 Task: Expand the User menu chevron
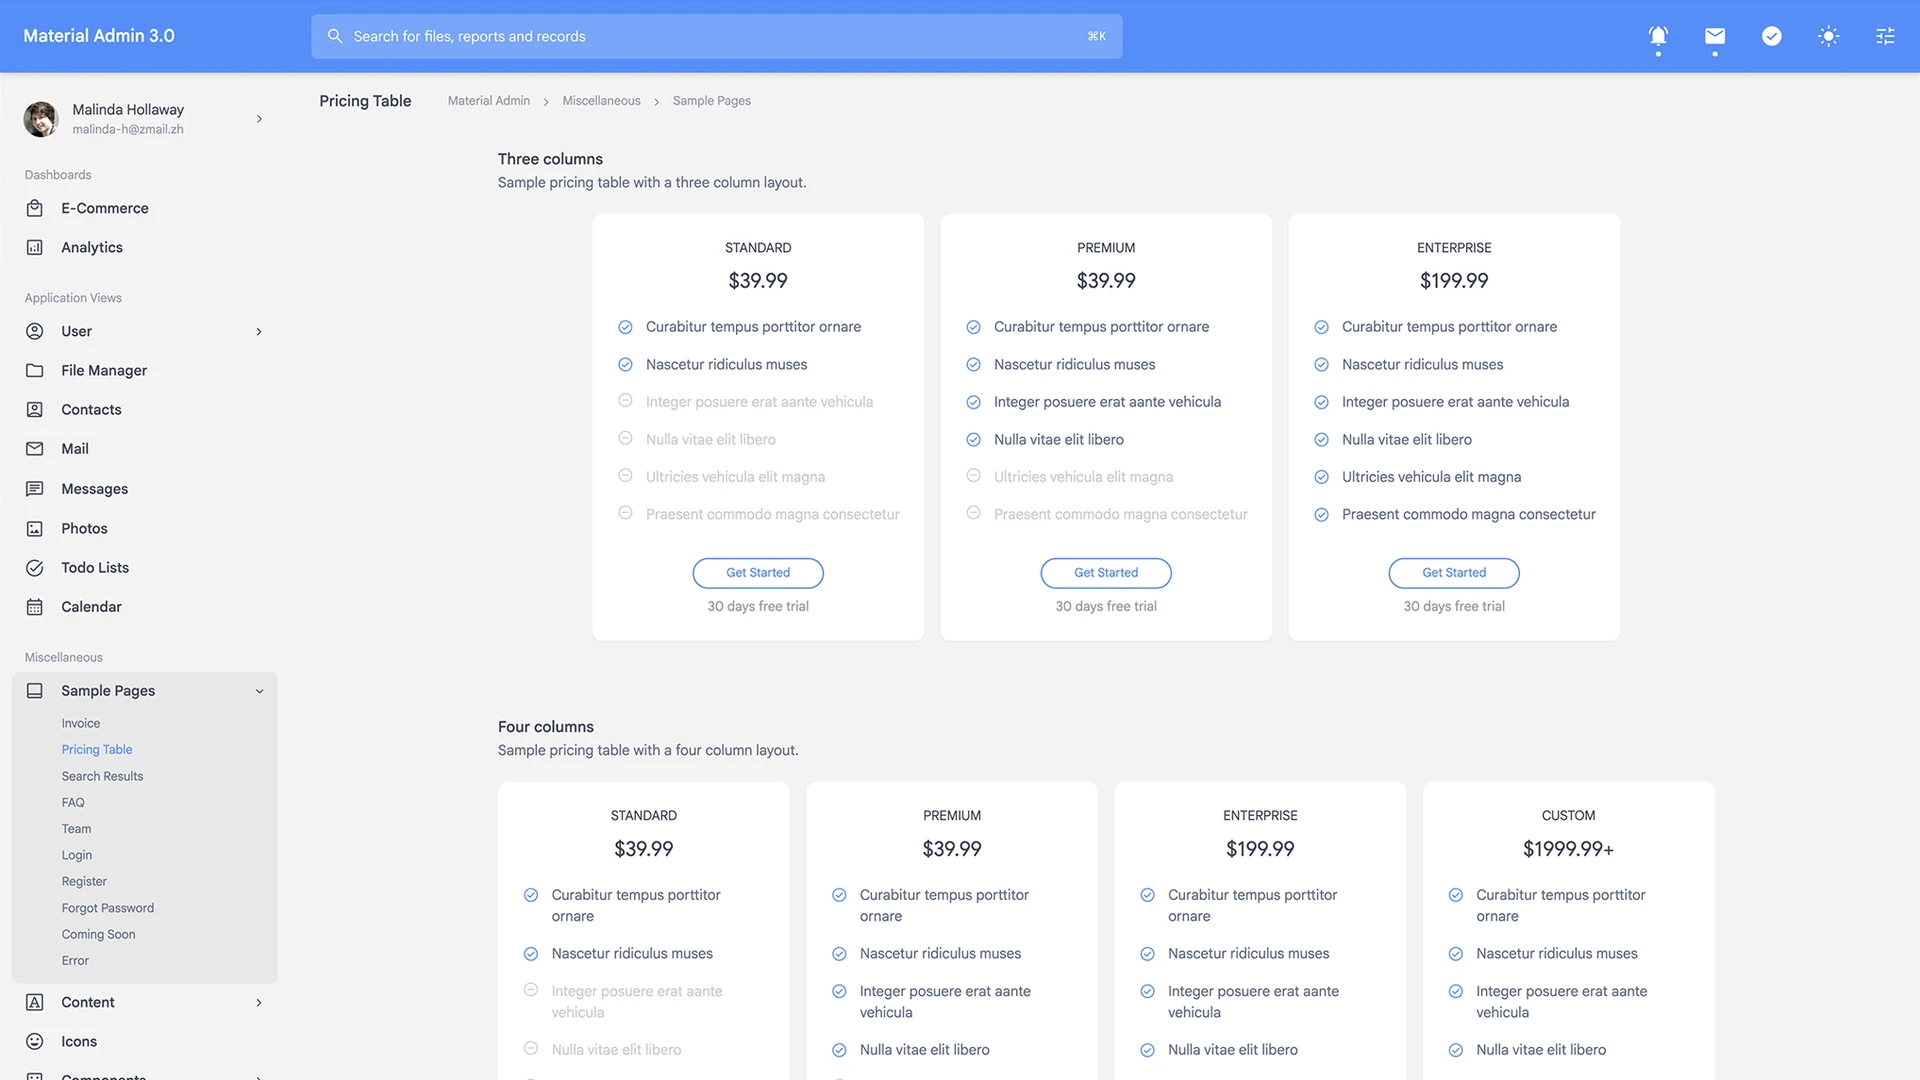point(259,331)
